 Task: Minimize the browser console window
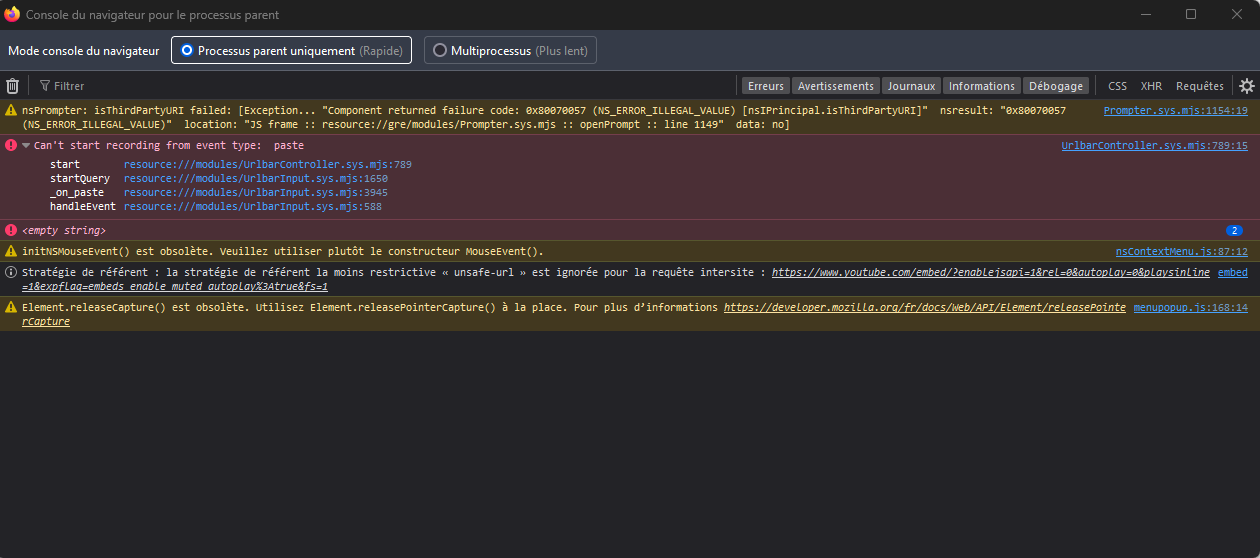click(1145, 14)
